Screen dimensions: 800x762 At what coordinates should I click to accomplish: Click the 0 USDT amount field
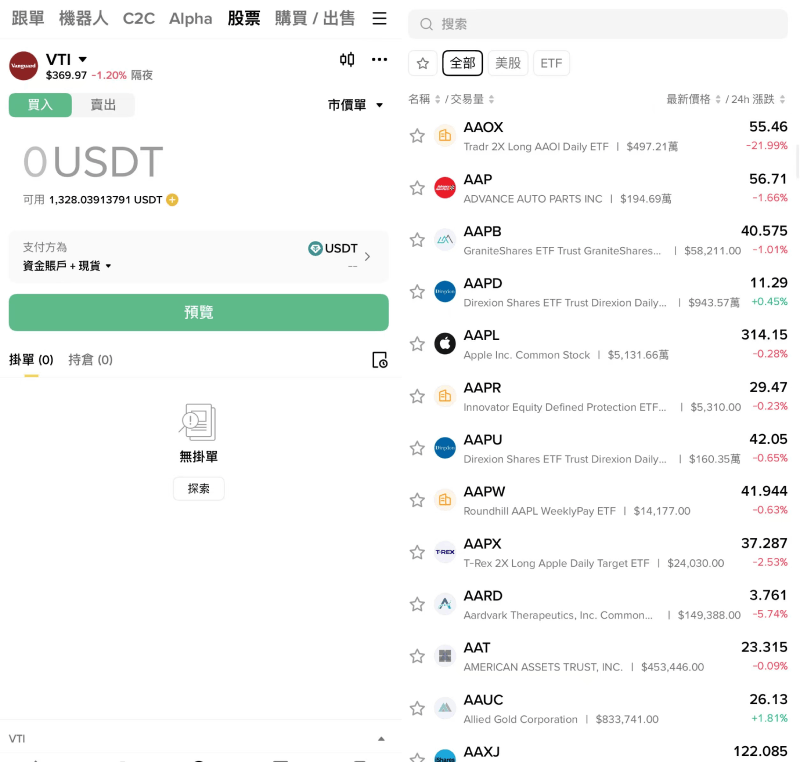93,162
